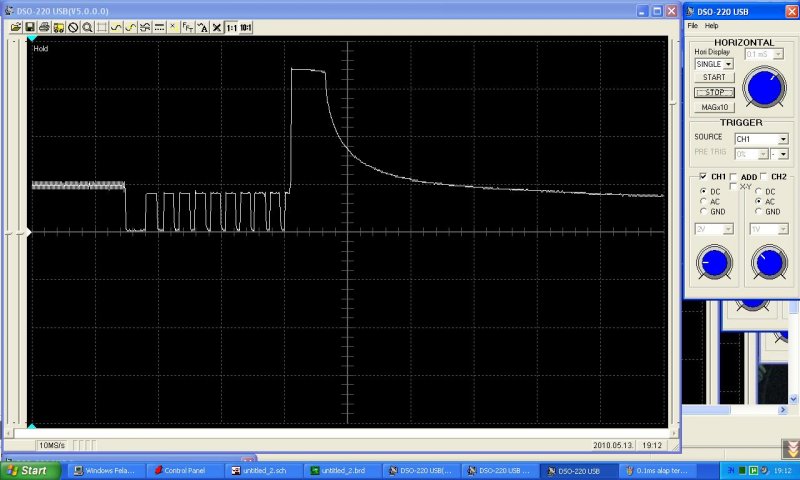This screenshot has height=480, width=800.
Task: Enable the CH1 channel checkbox
Action: tap(703, 176)
